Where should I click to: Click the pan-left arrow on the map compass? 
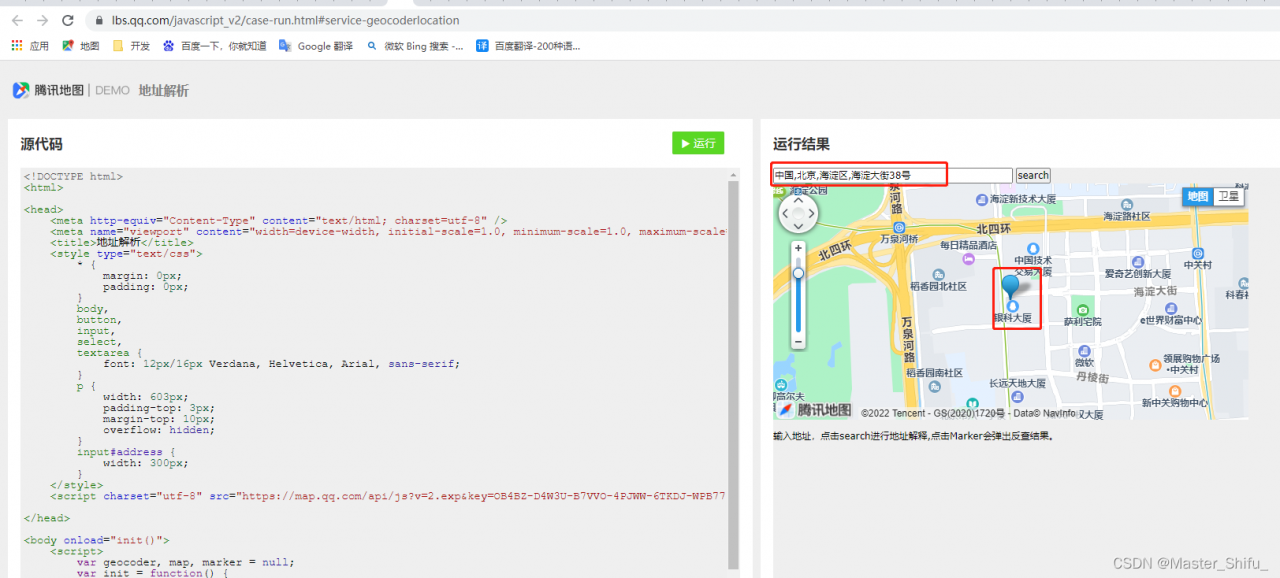[786, 213]
